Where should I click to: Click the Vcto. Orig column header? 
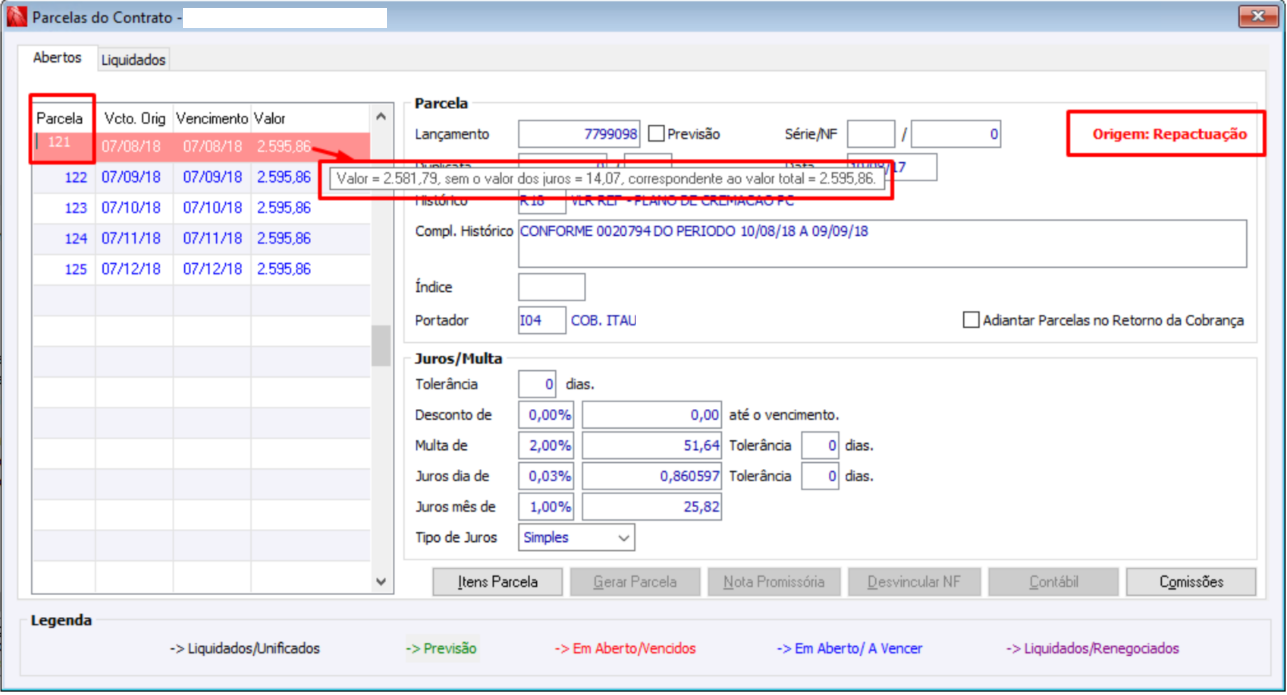point(134,118)
